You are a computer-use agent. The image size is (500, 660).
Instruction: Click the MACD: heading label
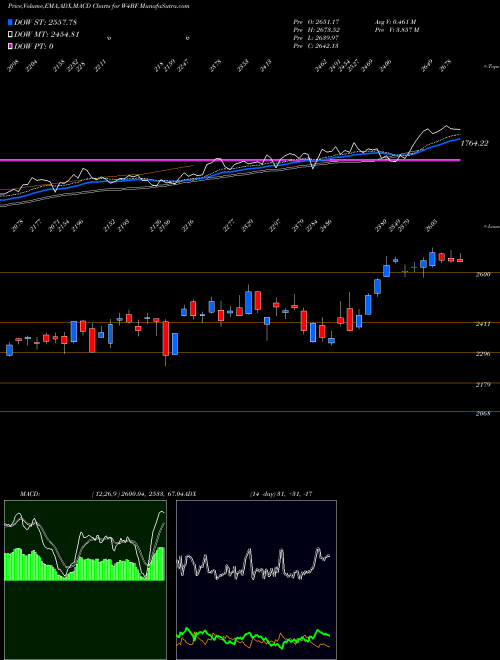[x=29, y=494]
